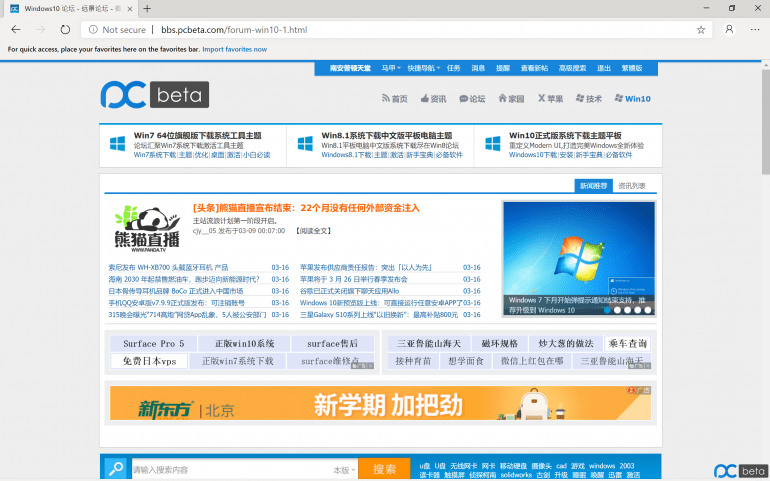
Task: Click the Import favorites now link
Action: click(235, 49)
